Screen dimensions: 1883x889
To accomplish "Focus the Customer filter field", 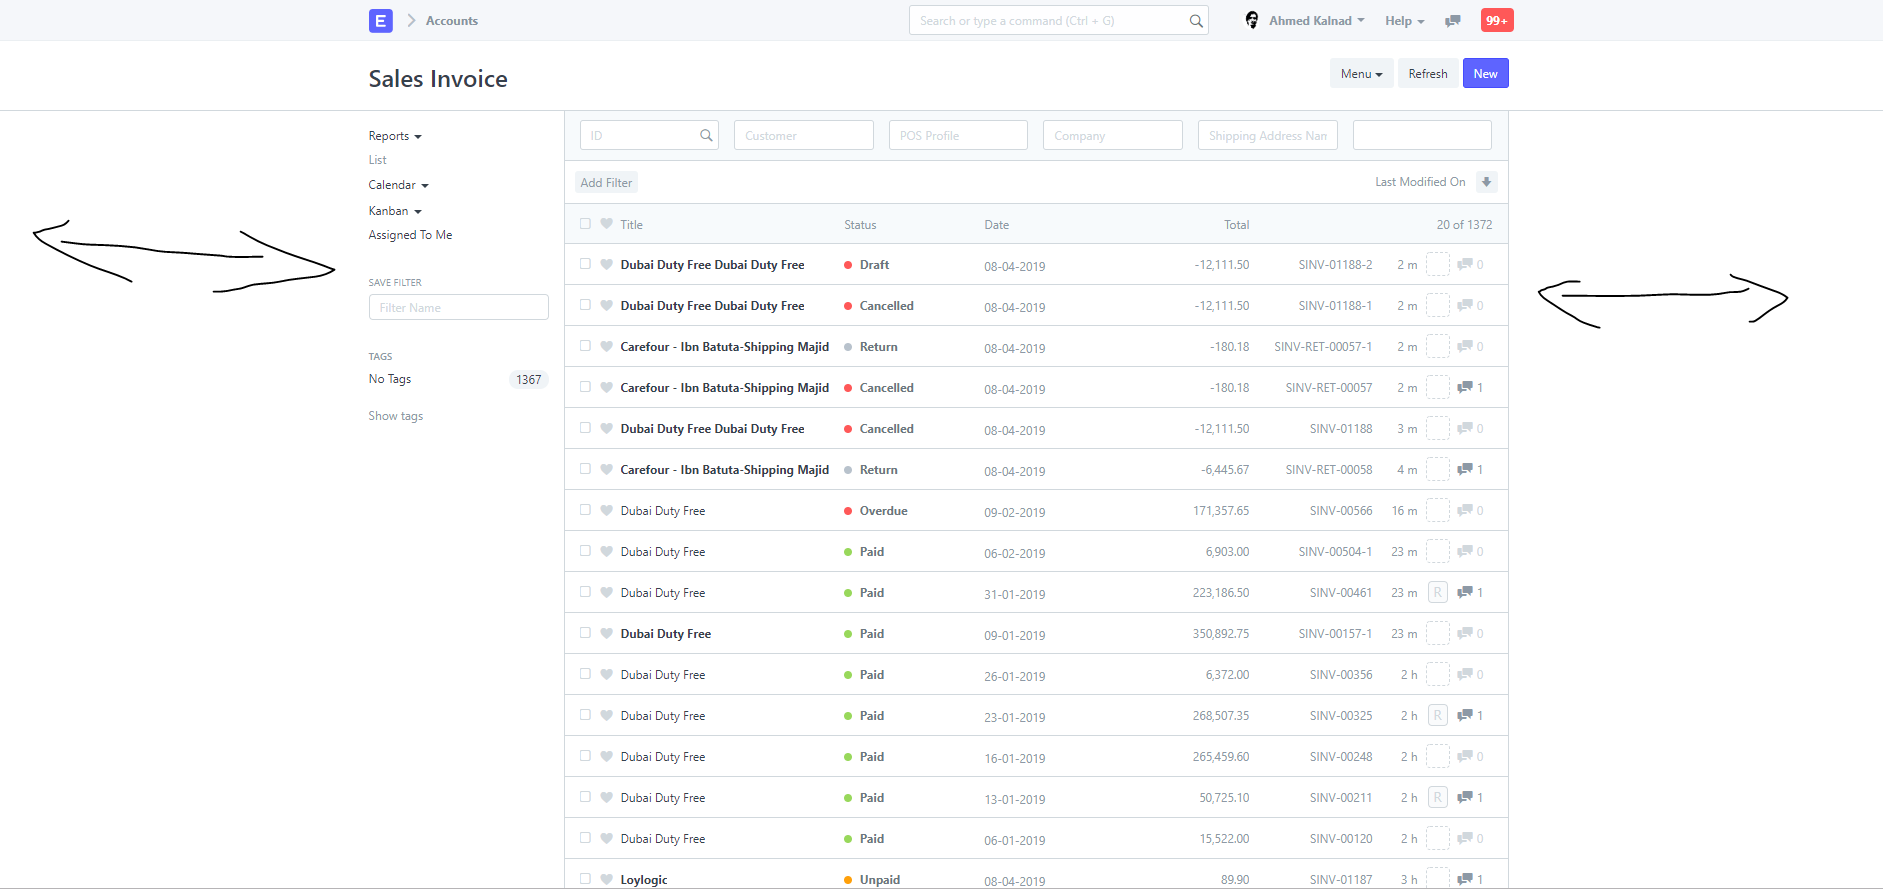I will tap(804, 135).
